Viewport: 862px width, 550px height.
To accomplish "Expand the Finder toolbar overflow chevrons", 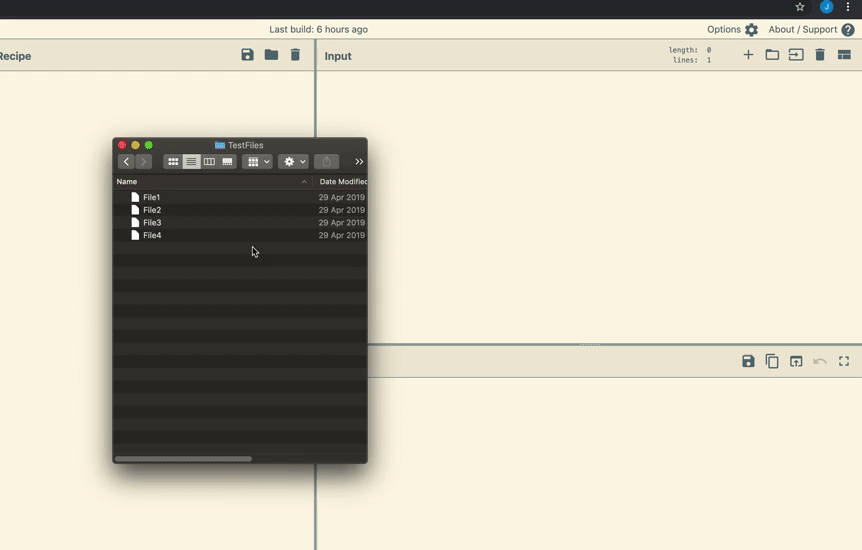I will (359, 162).
